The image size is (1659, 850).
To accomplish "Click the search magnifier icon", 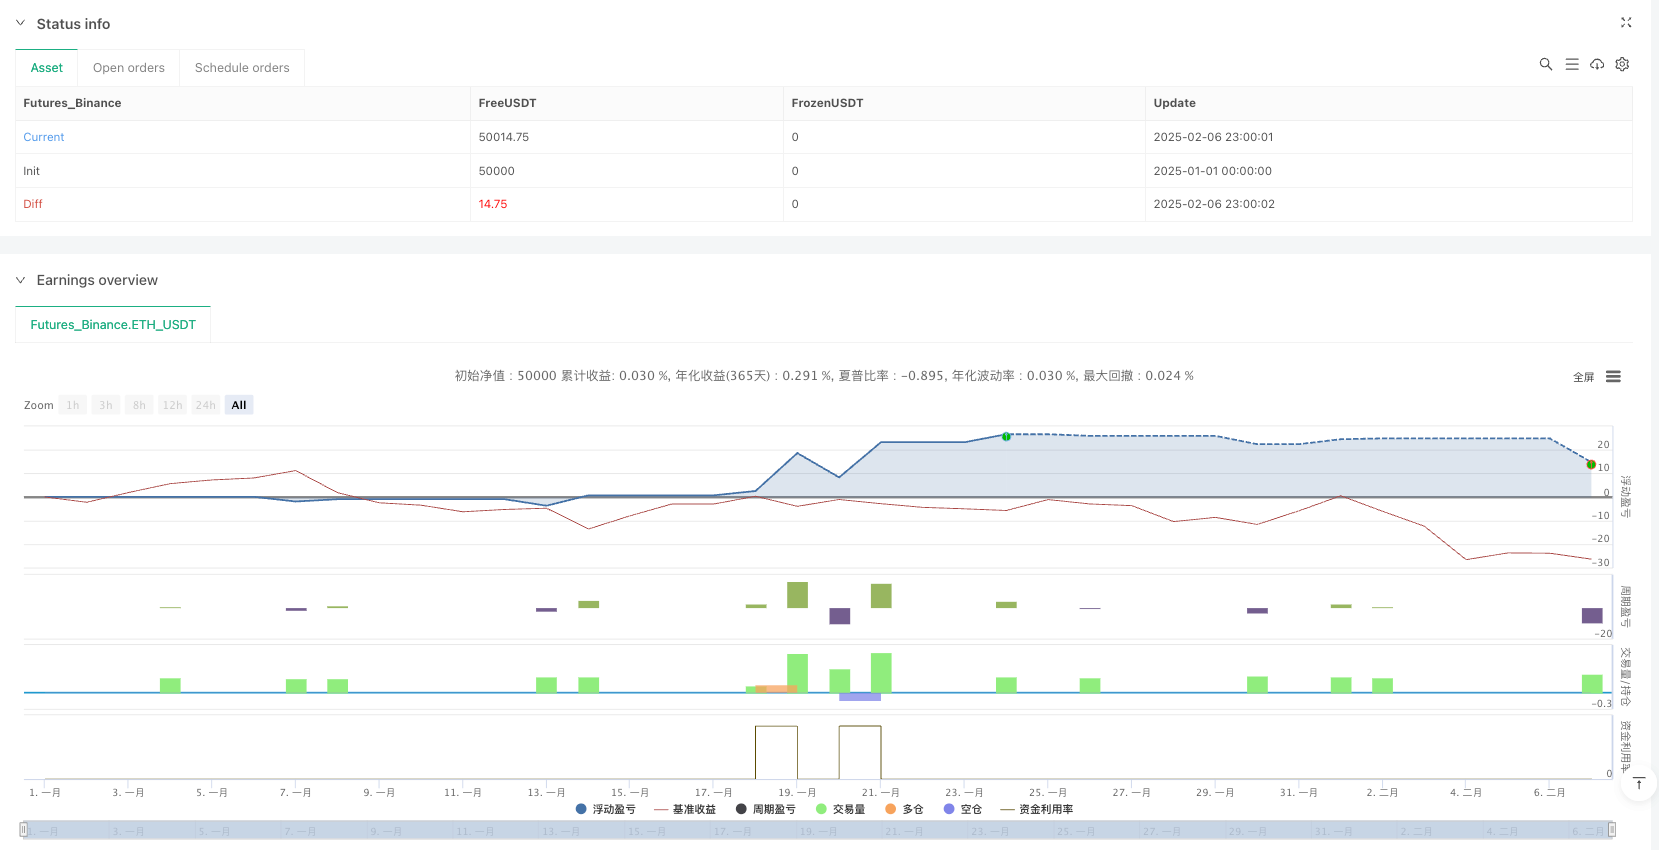I will point(1545,64).
